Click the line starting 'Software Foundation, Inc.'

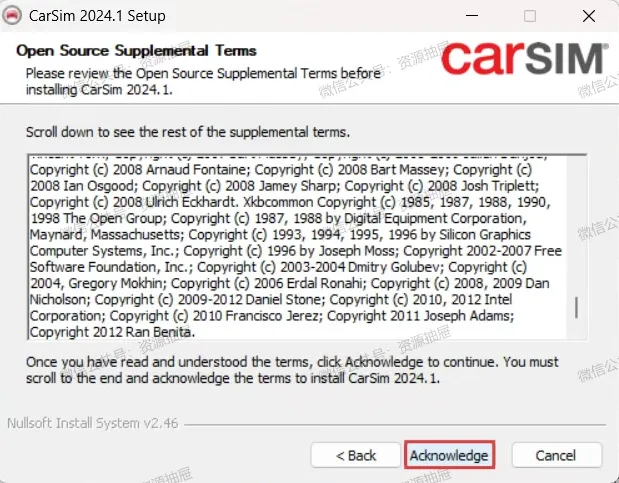tap(278, 267)
